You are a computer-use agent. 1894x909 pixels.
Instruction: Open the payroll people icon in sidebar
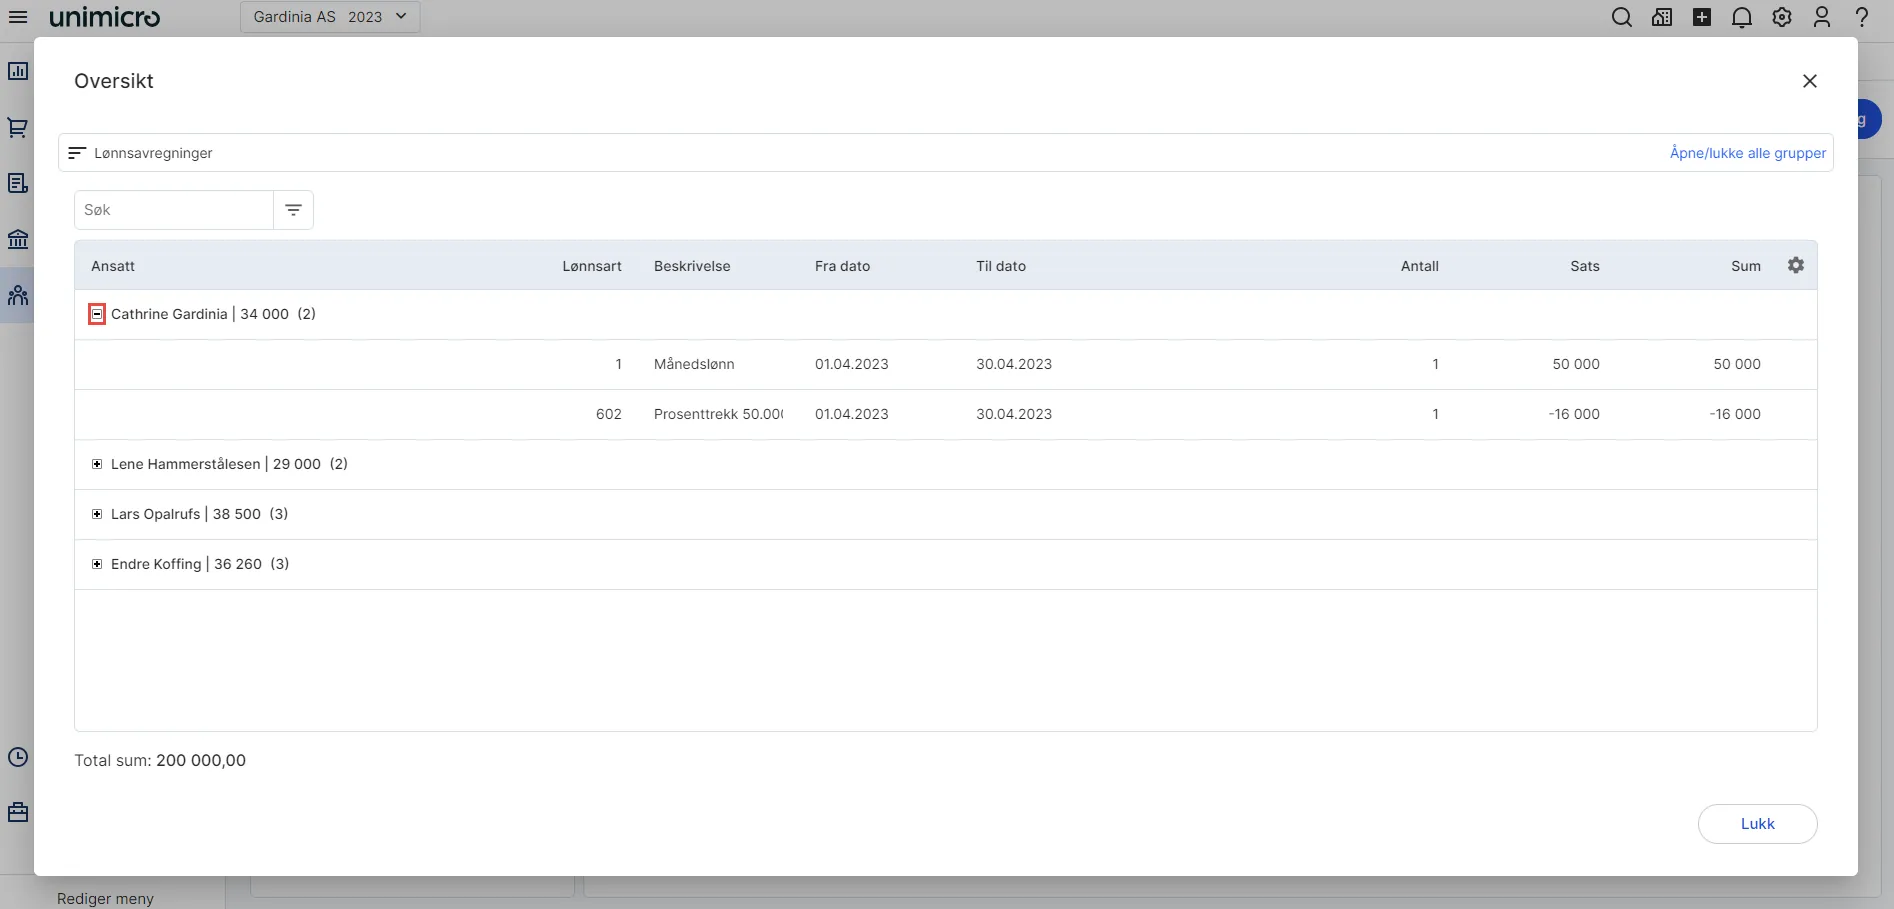point(18,295)
